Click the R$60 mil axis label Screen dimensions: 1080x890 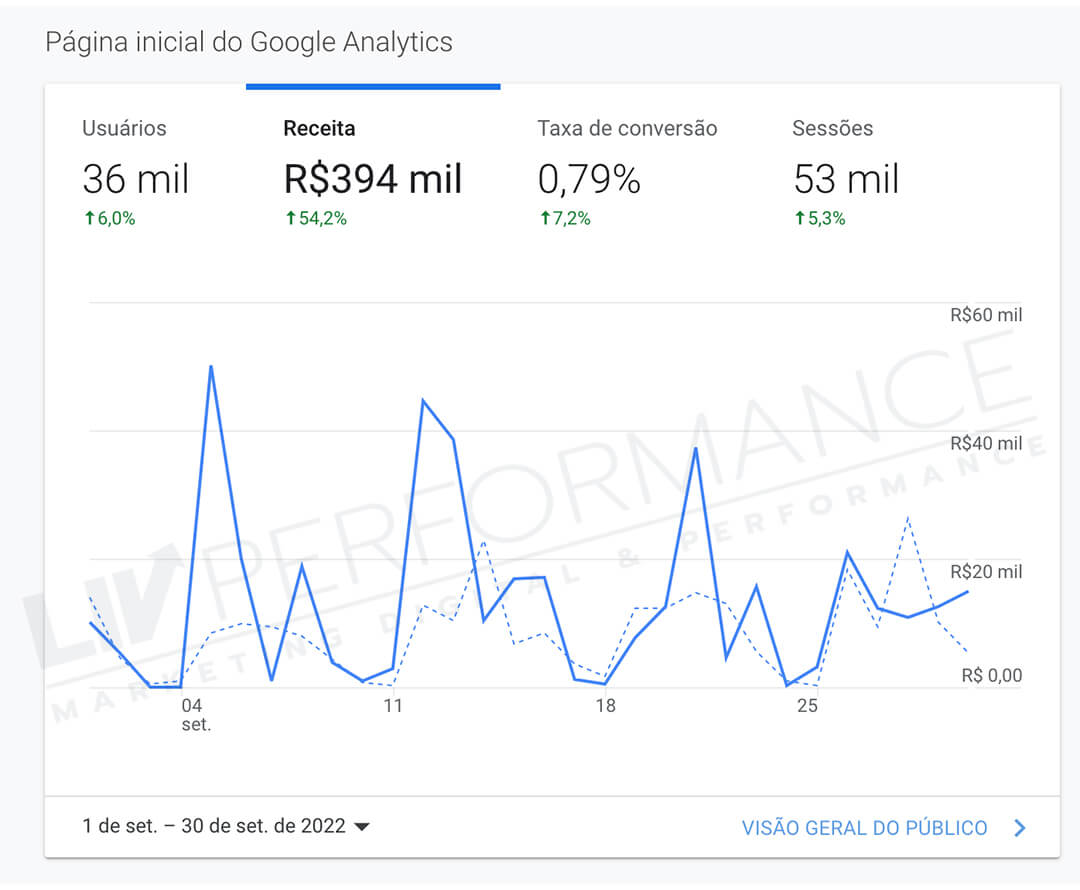(986, 315)
